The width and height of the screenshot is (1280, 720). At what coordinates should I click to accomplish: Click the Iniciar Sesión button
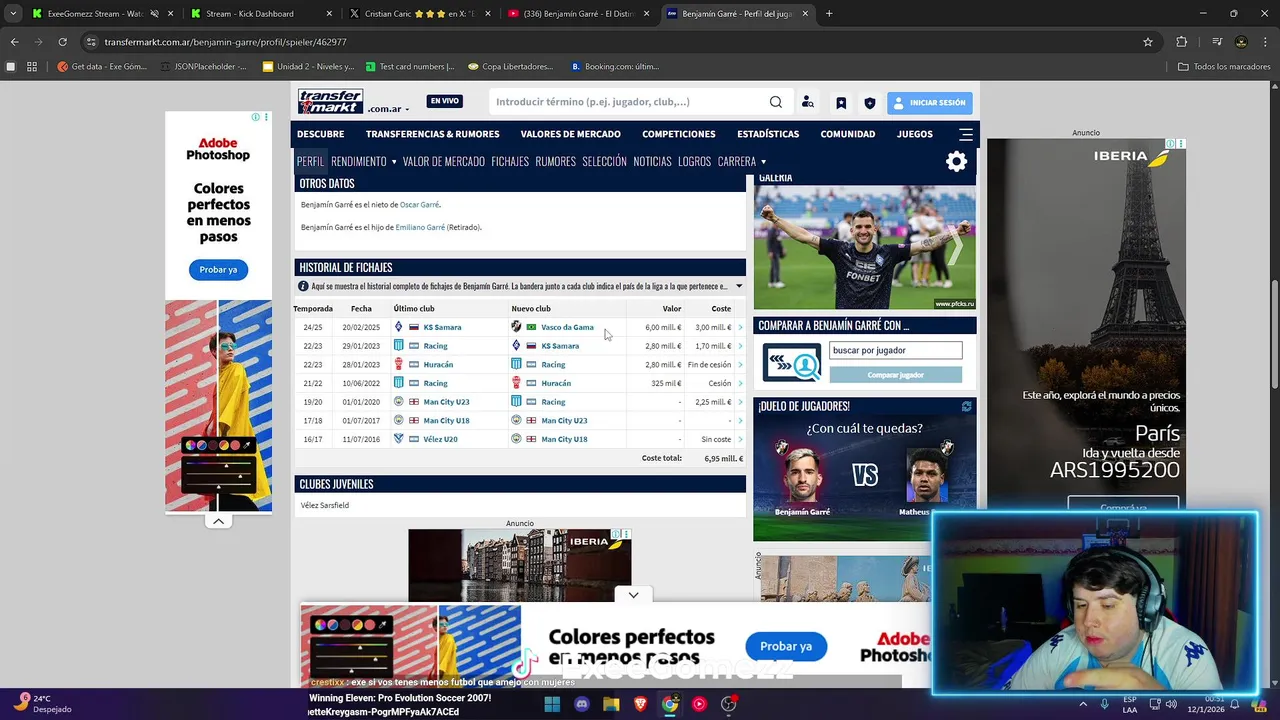[x=929, y=103]
